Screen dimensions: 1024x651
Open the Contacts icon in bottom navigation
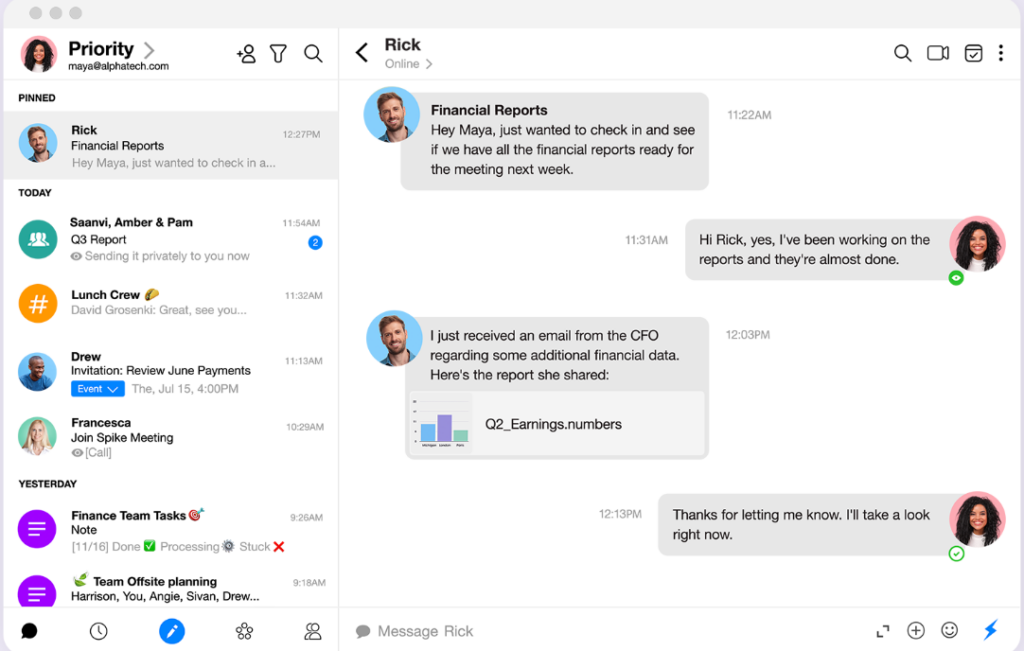coord(312,631)
